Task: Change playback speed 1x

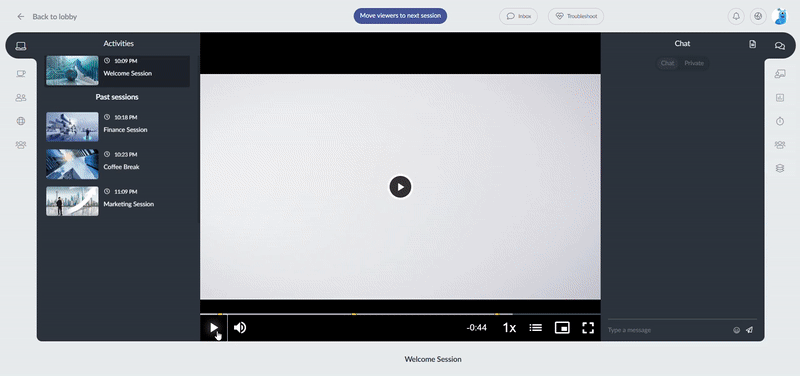Action: coord(509,328)
